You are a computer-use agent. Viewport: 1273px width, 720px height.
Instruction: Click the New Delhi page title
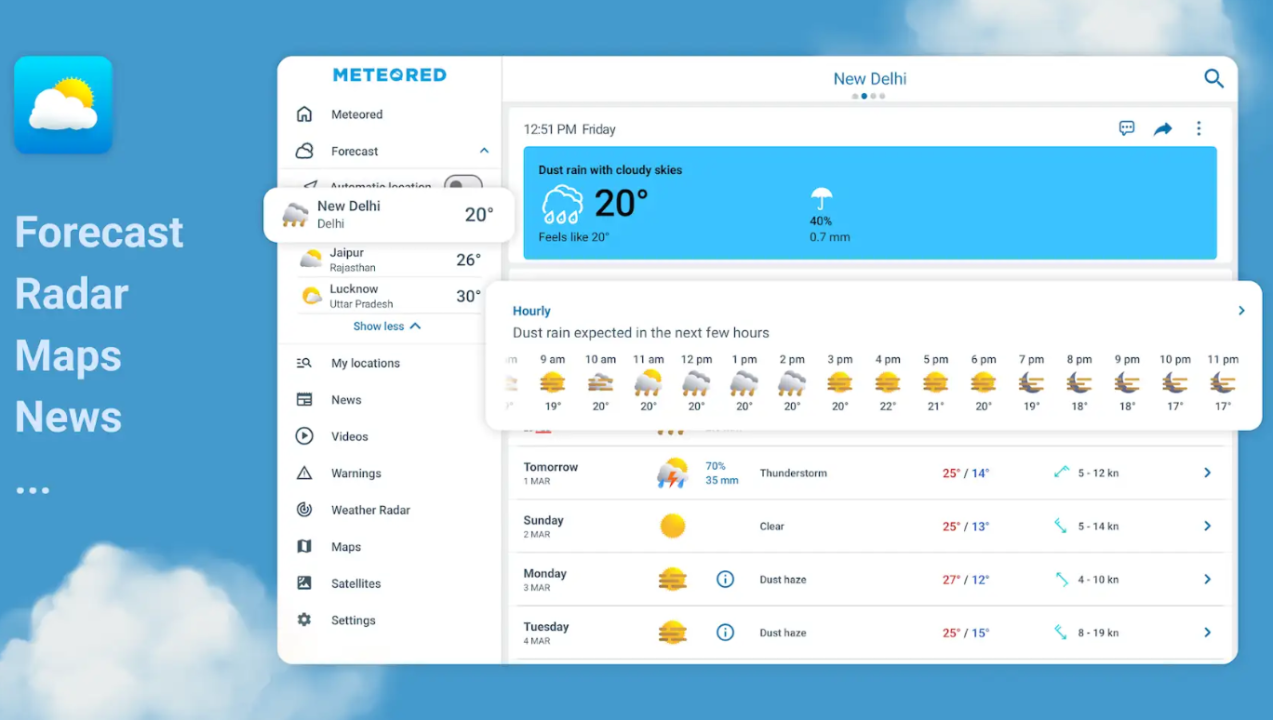pos(870,79)
